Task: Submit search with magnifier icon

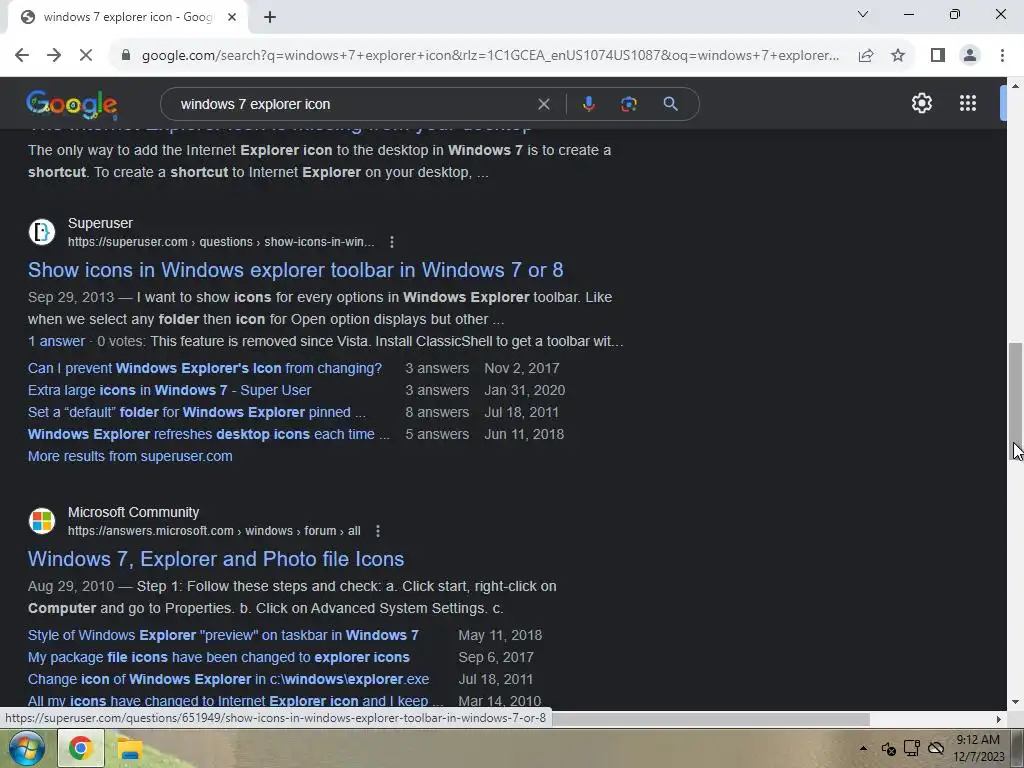Action: (x=670, y=104)
